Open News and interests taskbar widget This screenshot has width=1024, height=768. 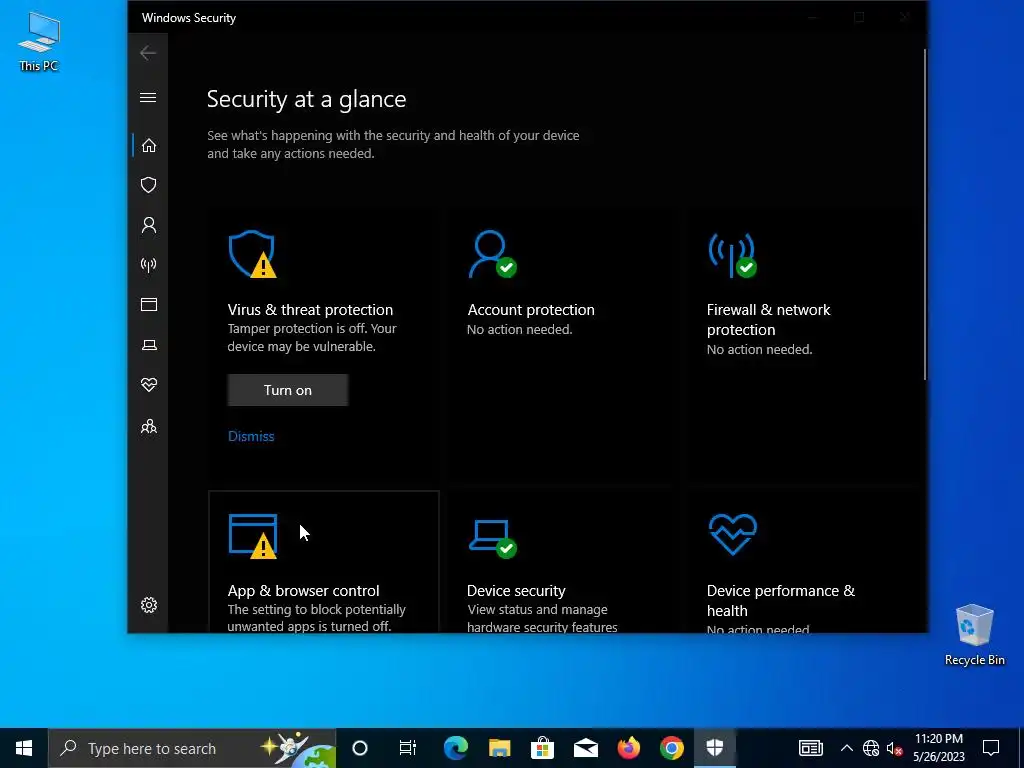click(810, 748)
